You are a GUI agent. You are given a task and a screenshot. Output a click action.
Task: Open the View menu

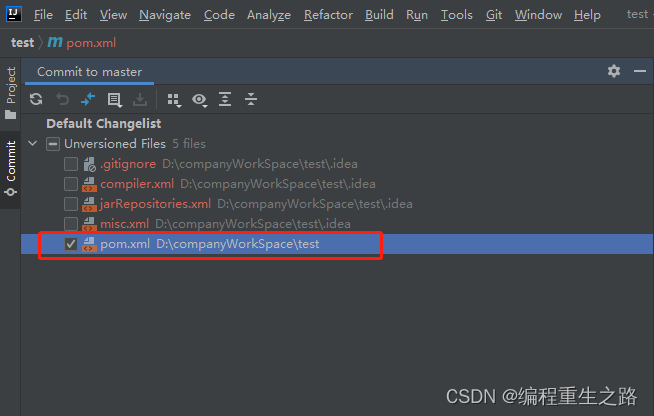pos(113,15)
